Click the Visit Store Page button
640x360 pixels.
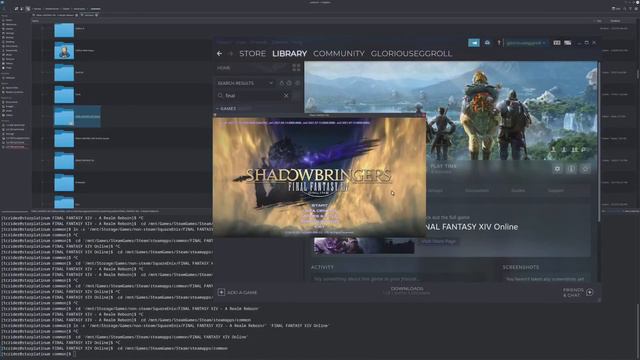point(438,242)
